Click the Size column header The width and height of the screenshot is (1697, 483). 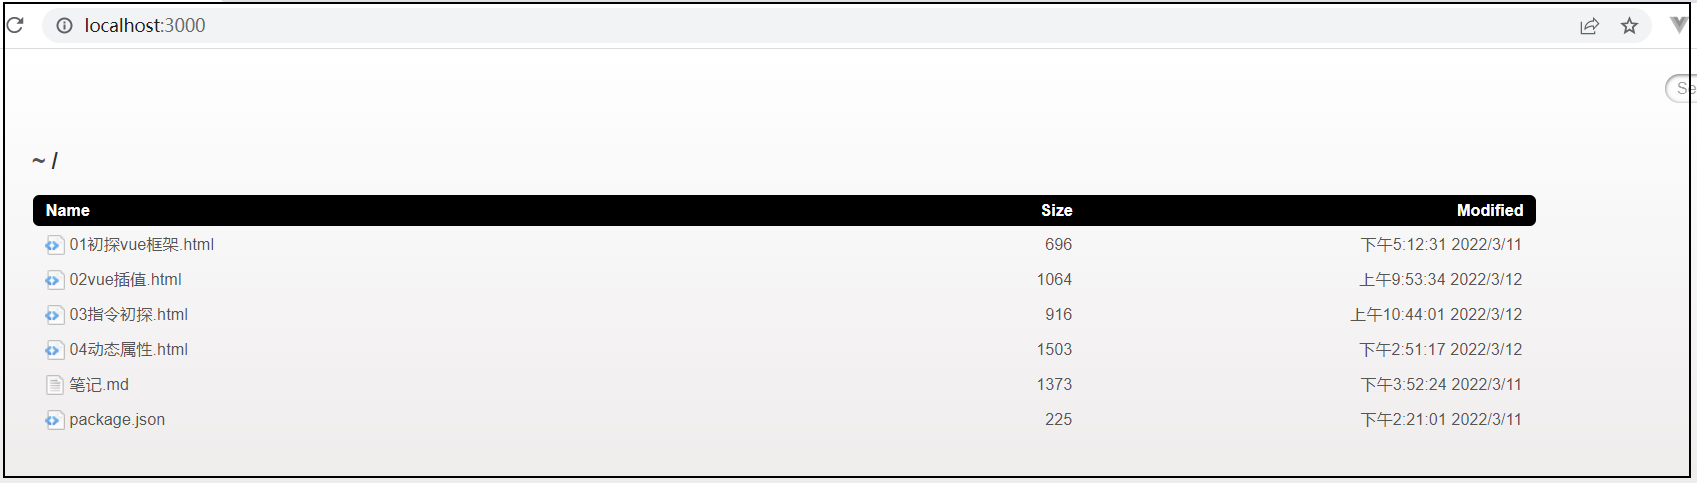click(1056, 210)
